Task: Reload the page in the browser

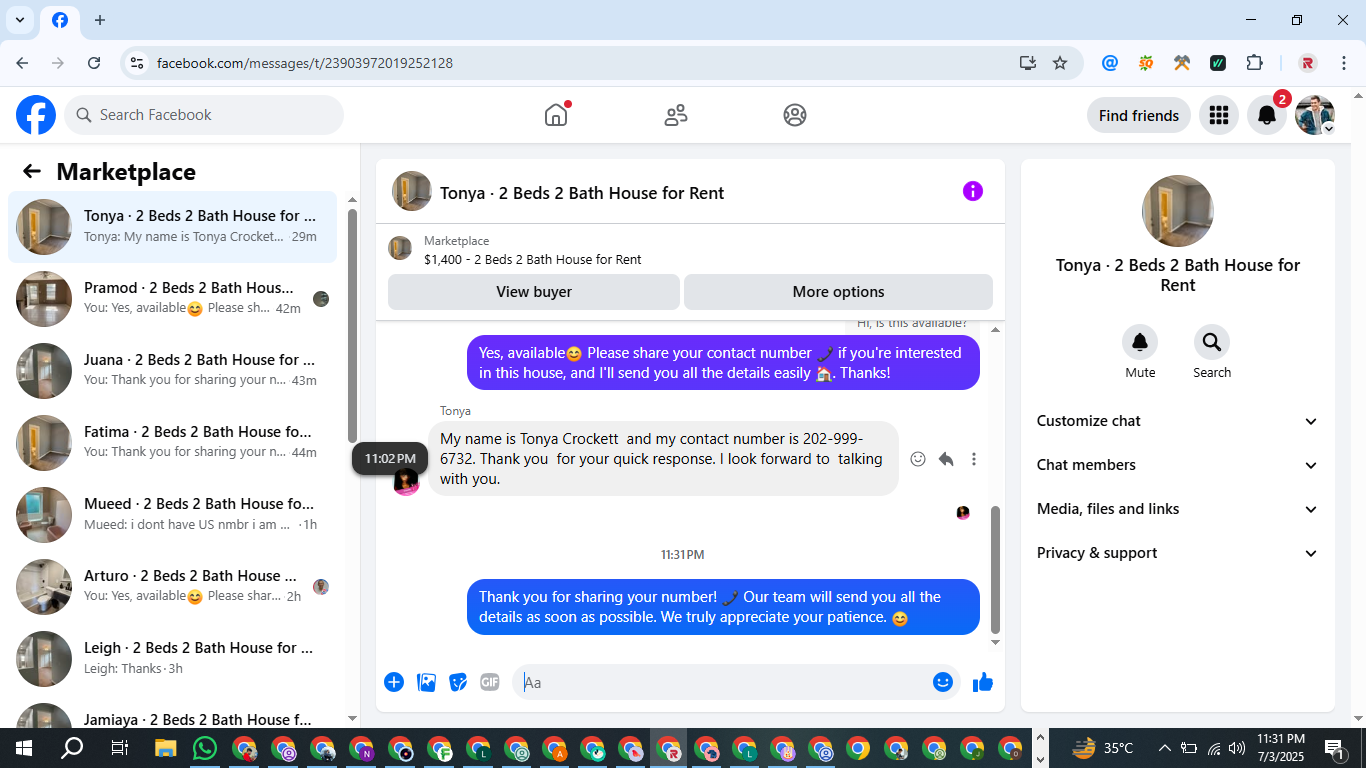Action: coord(94,63)
